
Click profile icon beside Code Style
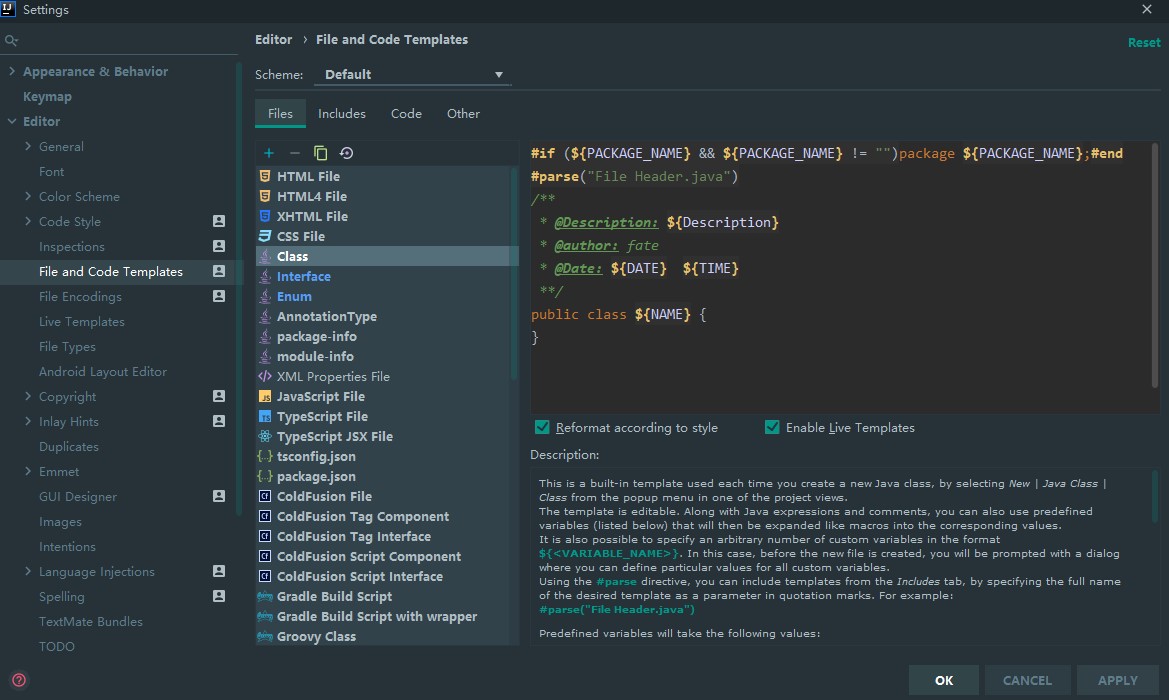[218, 221]
